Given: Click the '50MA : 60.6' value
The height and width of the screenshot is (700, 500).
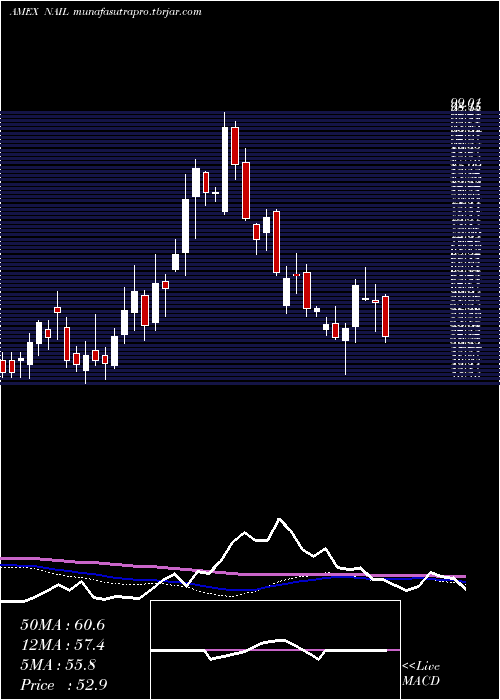Looking at the screenshot, I should pyautogui.click(x=62, y=625).
